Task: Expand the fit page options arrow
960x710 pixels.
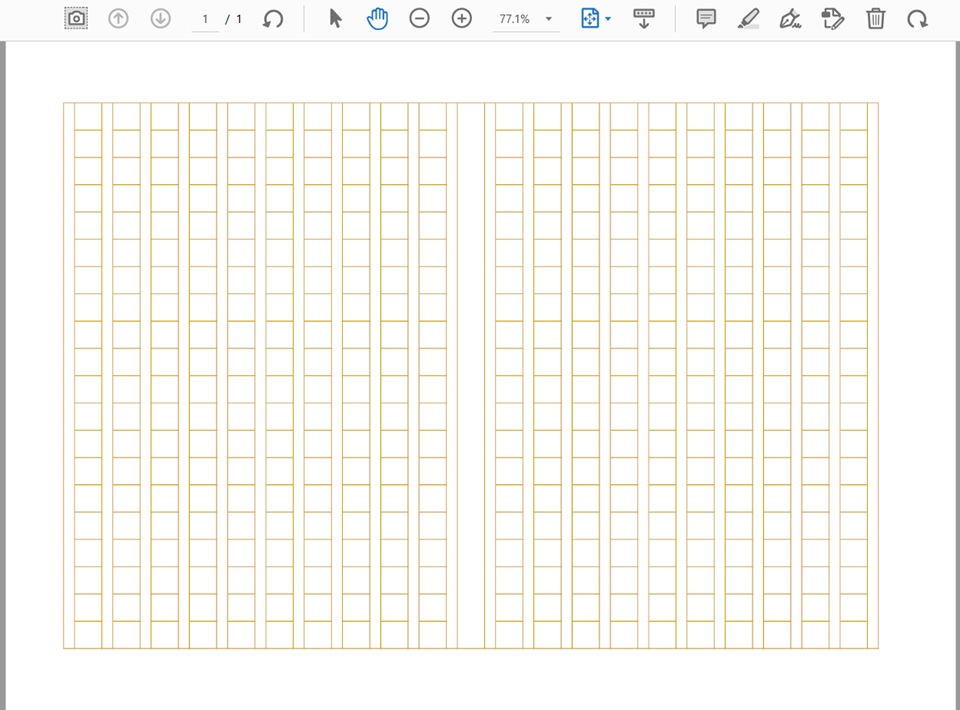Action: 608,19
